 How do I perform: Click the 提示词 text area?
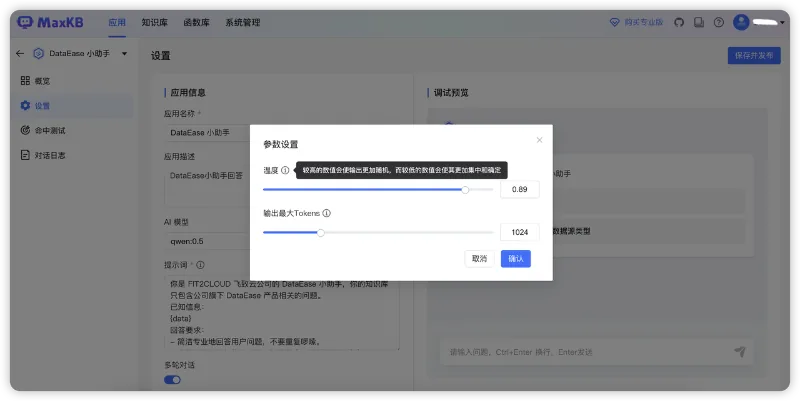[x=282, y=313]
